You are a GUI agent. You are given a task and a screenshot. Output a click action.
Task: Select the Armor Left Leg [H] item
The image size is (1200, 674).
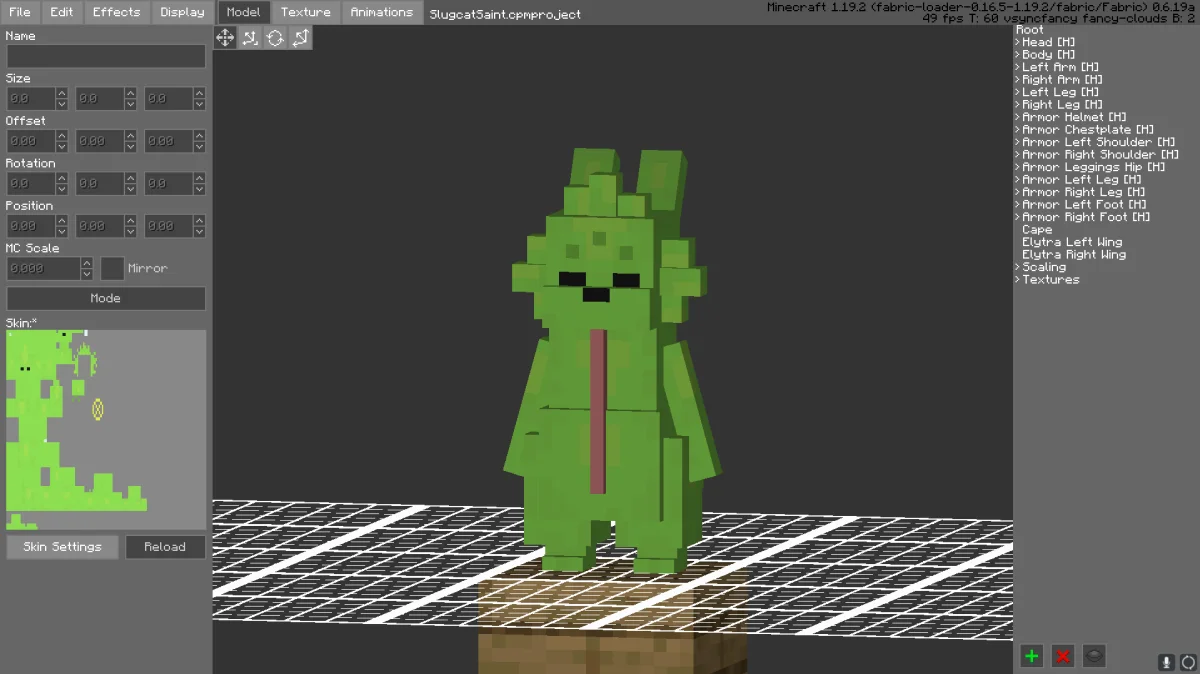click(x=1084, y=180)
